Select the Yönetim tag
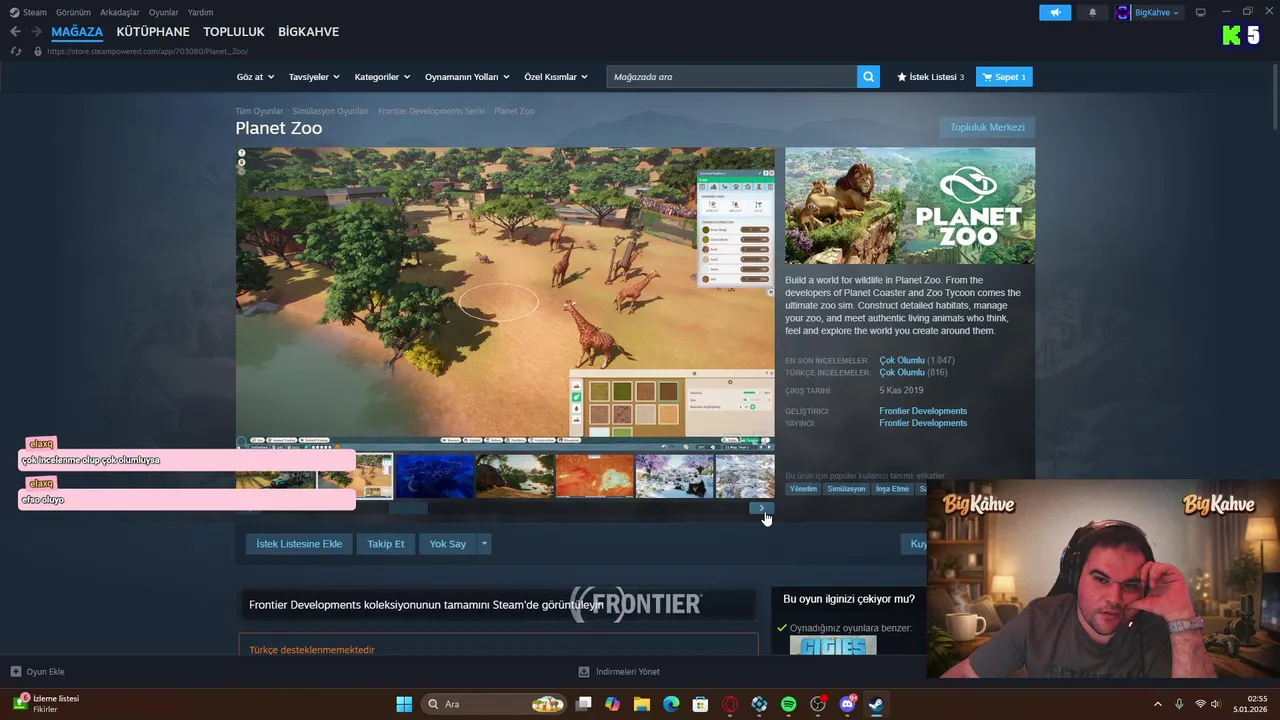1280x720 pixels. 803,489
